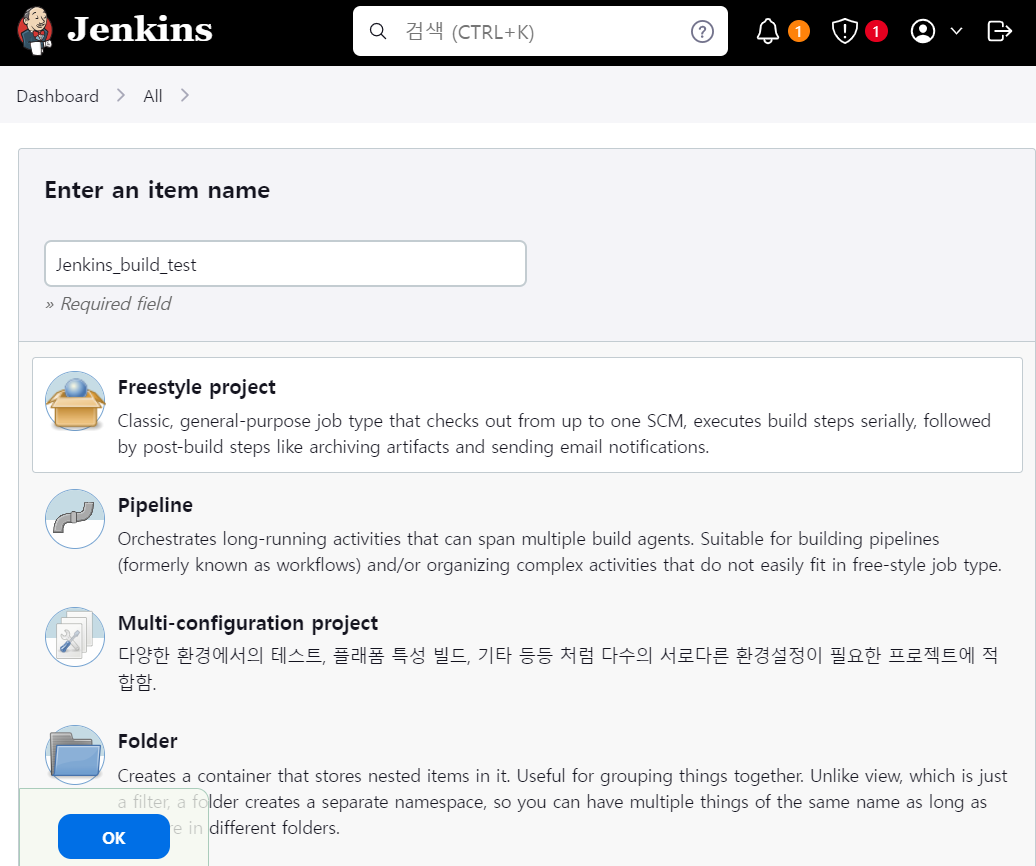The image size is (1036, 866).
Task: Choose the Pipeline item type title
Action: pos(155,505)
